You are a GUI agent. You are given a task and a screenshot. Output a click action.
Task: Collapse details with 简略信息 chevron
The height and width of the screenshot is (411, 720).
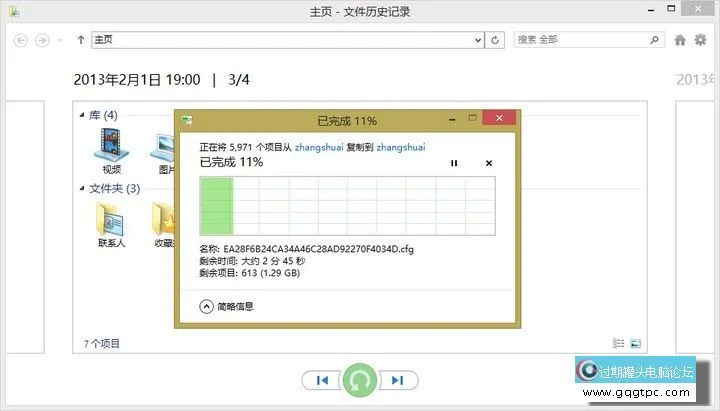(207, 306)
